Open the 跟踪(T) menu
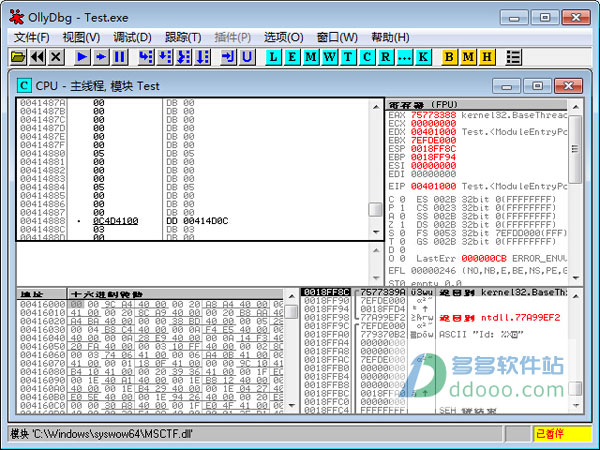600x450 pixels. pos(183,38)
